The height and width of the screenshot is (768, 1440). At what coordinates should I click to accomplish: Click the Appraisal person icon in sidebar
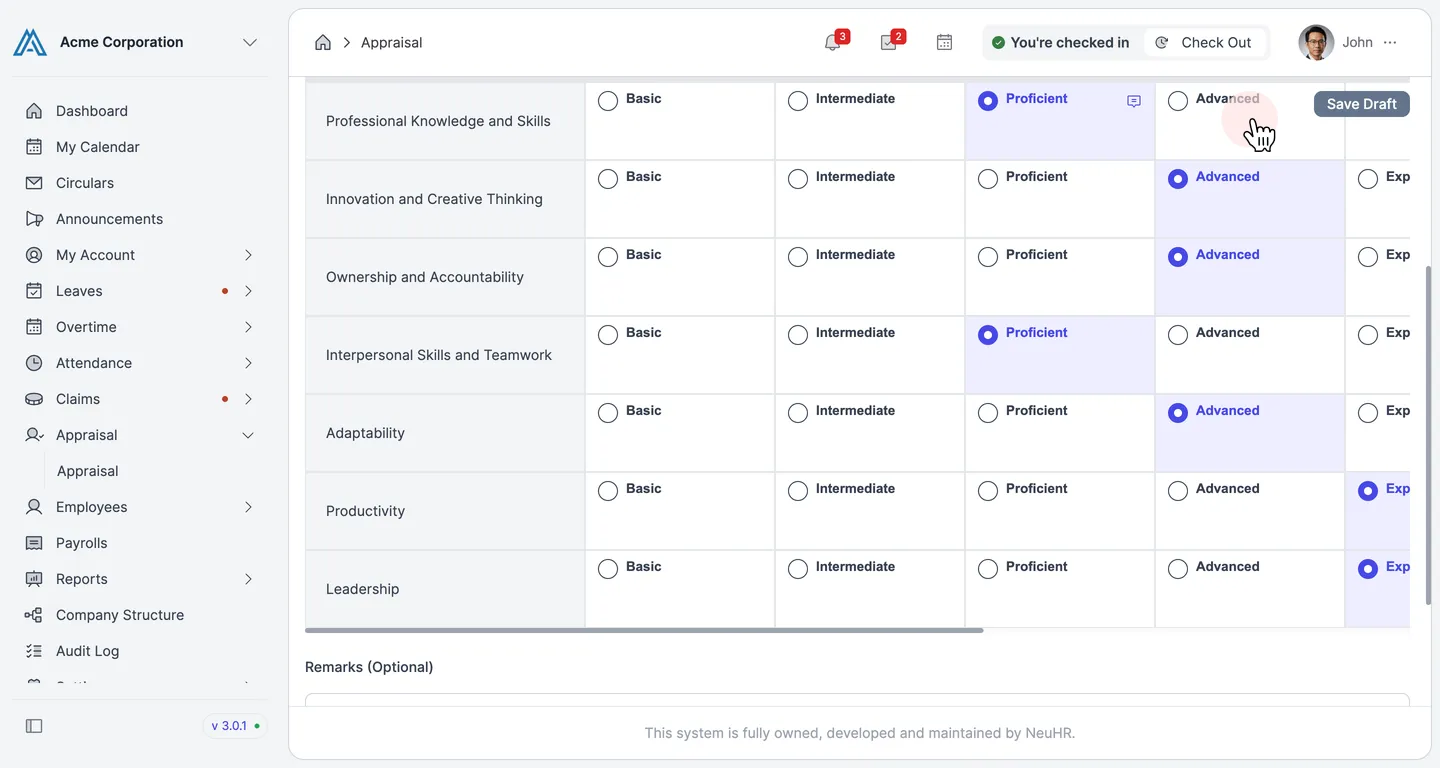click(34, 435)
